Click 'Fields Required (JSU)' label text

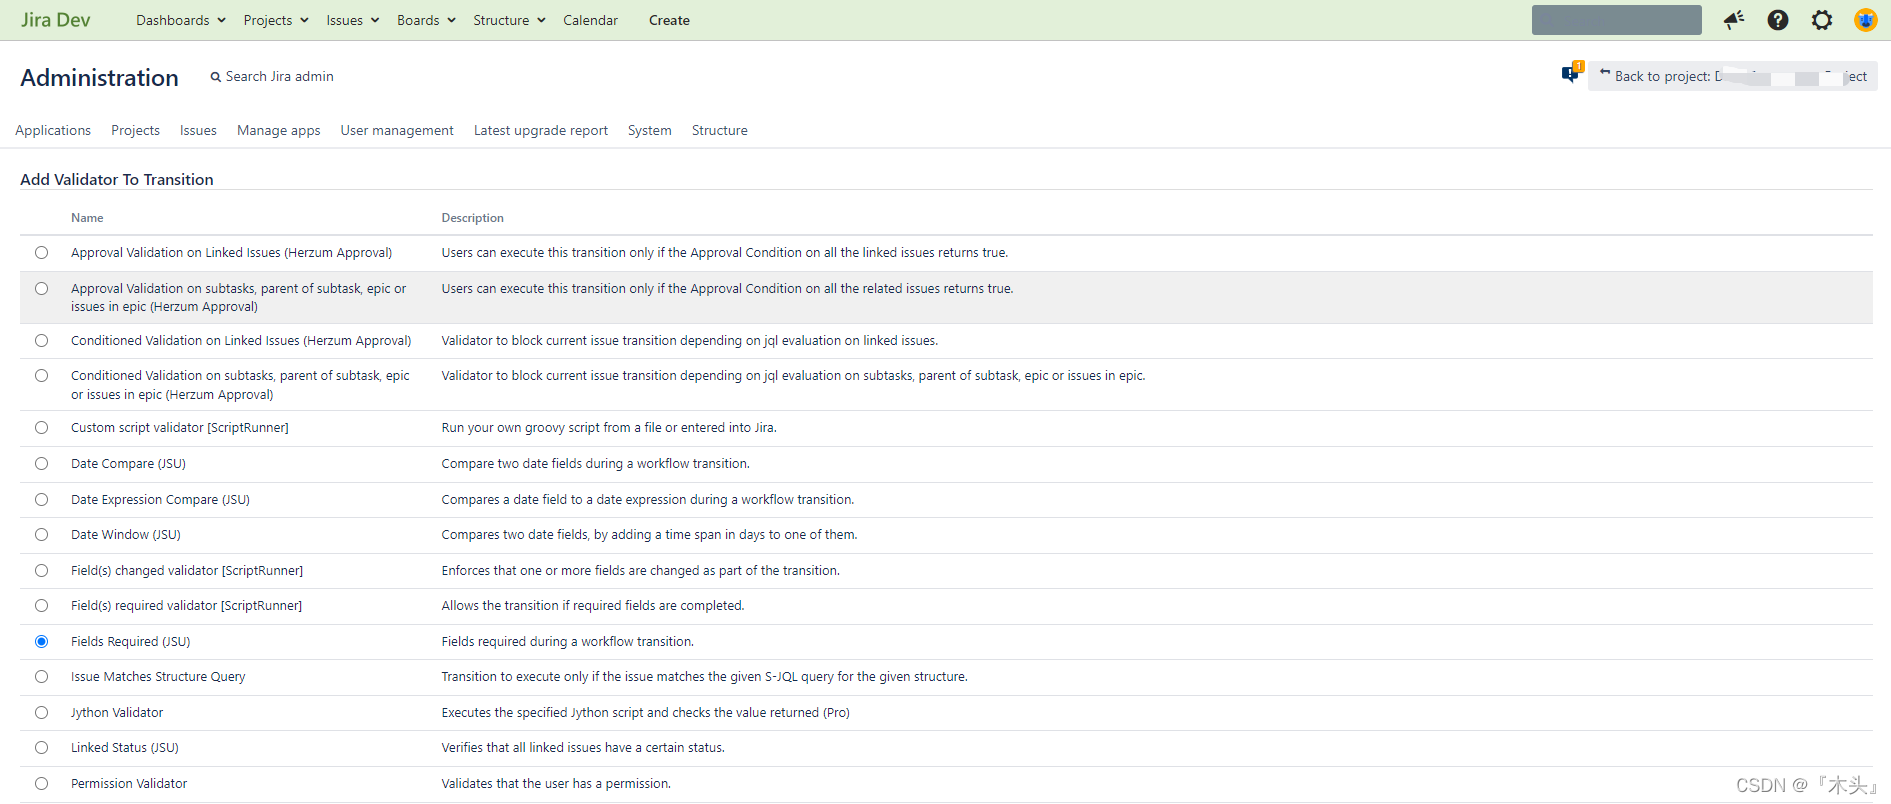coord(130,642)
